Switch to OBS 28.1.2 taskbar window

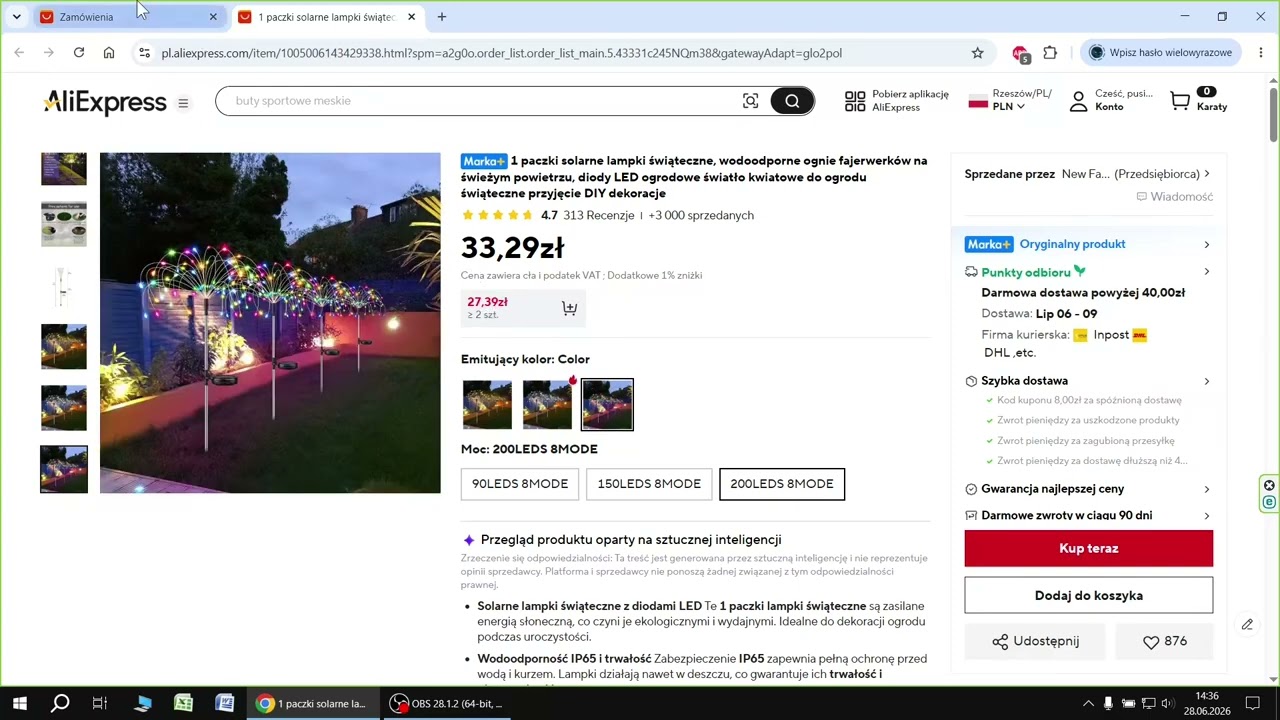pyautogui.click(x=446, y=703)
